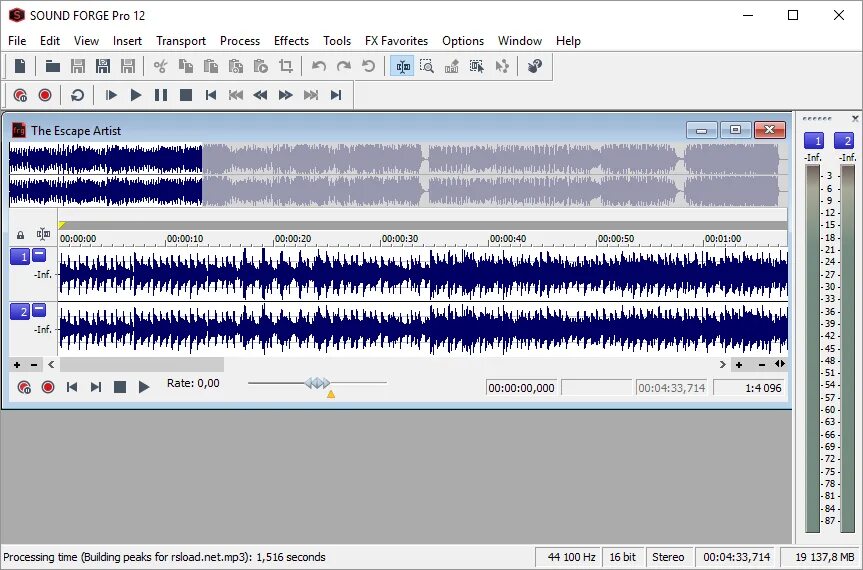Click the cursor position field 00:00:00,000
Viewport: 863px width, 570px height.
point(521,388)
